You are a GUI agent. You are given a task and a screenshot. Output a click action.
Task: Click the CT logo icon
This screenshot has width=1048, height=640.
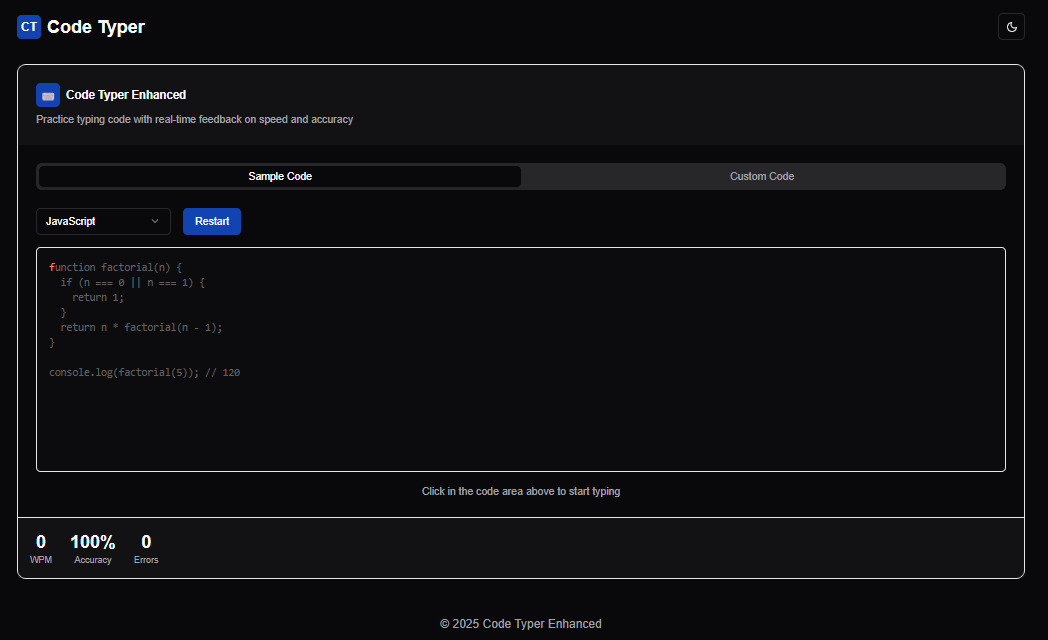click(x=28, y=27)
